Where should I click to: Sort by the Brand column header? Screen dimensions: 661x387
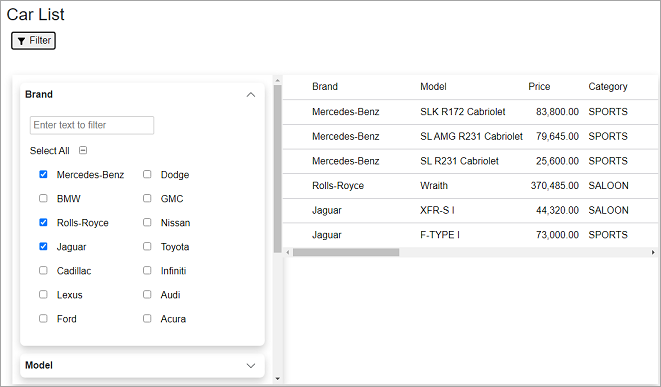click(325, 87)
